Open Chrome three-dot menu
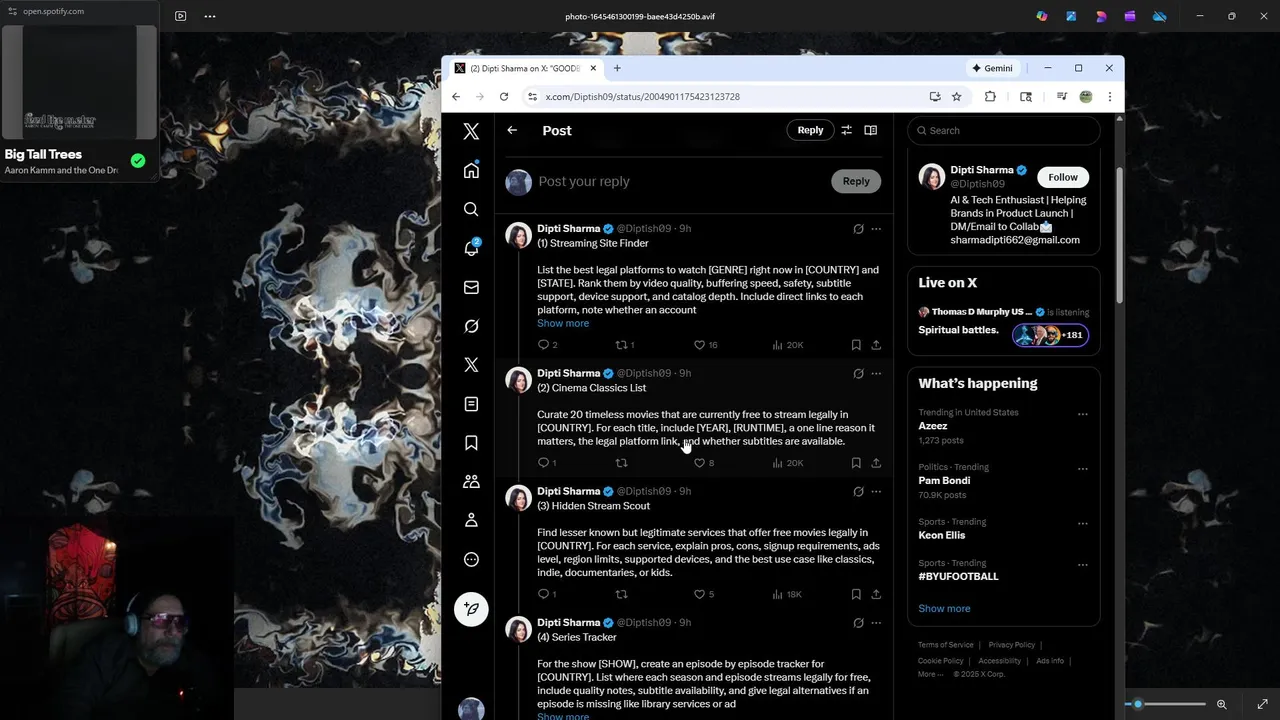1280x720 pixels. pos(1109,97)
